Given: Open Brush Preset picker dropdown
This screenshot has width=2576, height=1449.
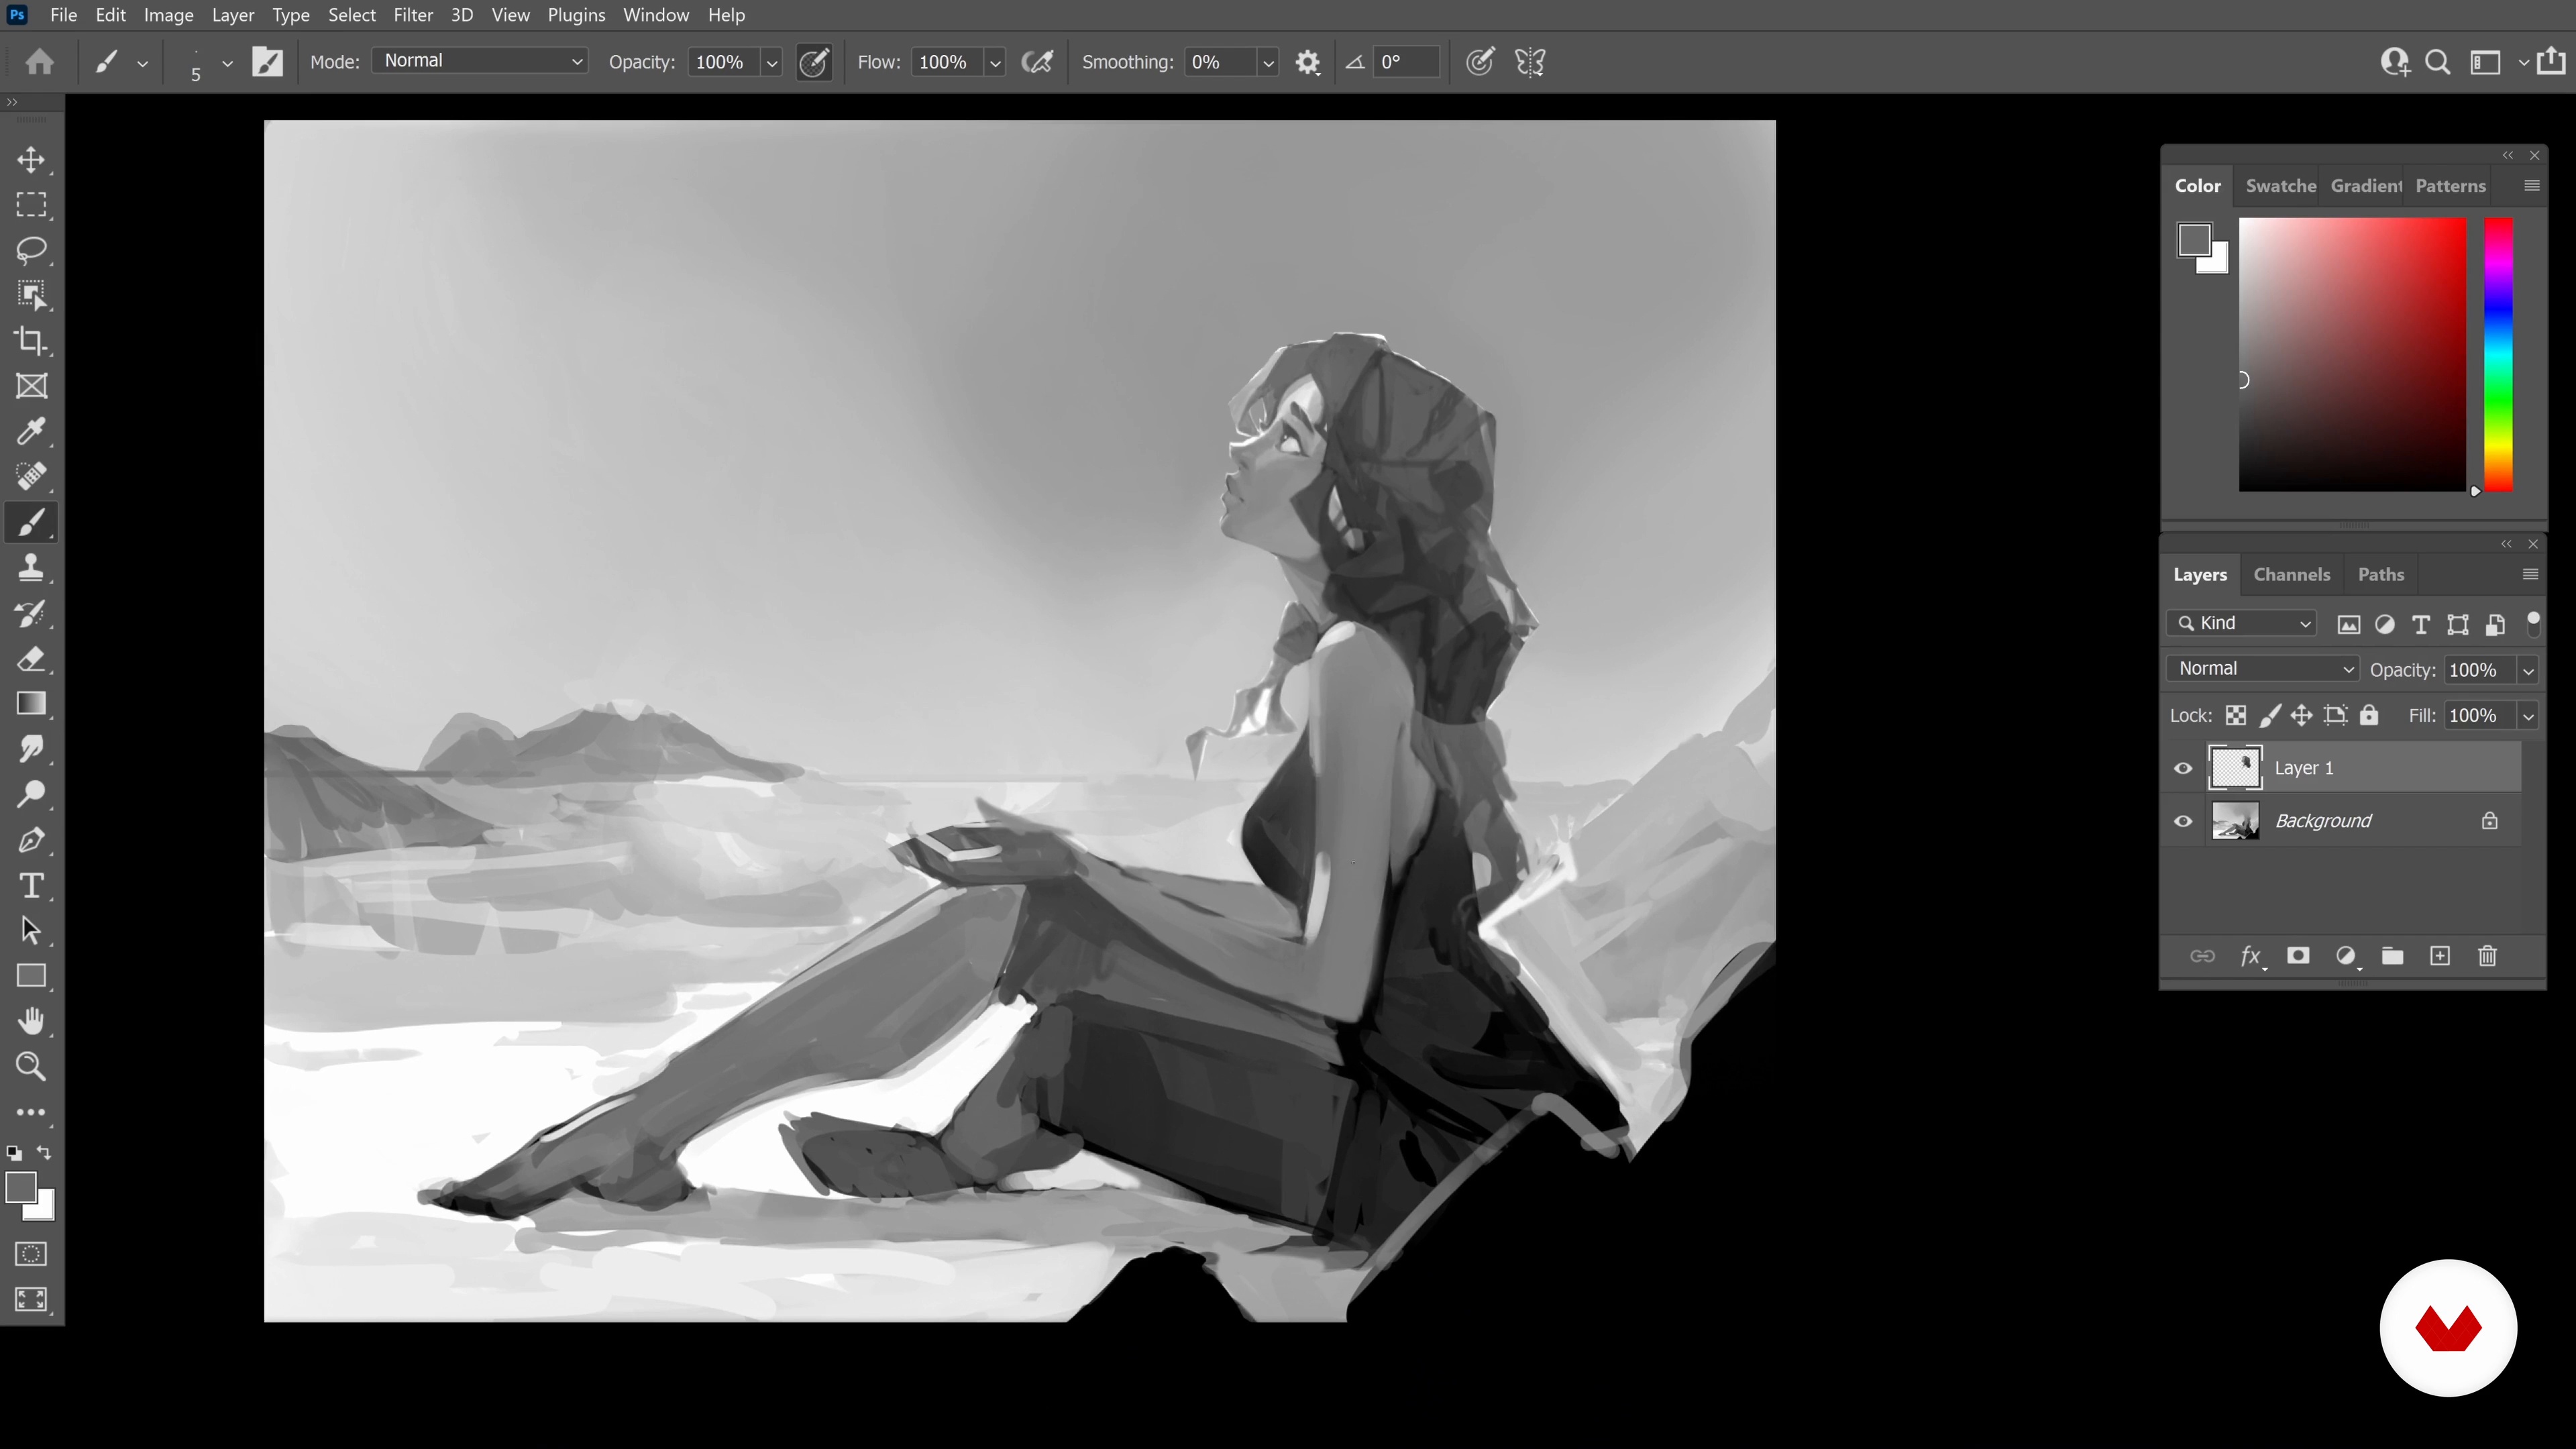Looking at the screenshot, I should pos(227,63).
